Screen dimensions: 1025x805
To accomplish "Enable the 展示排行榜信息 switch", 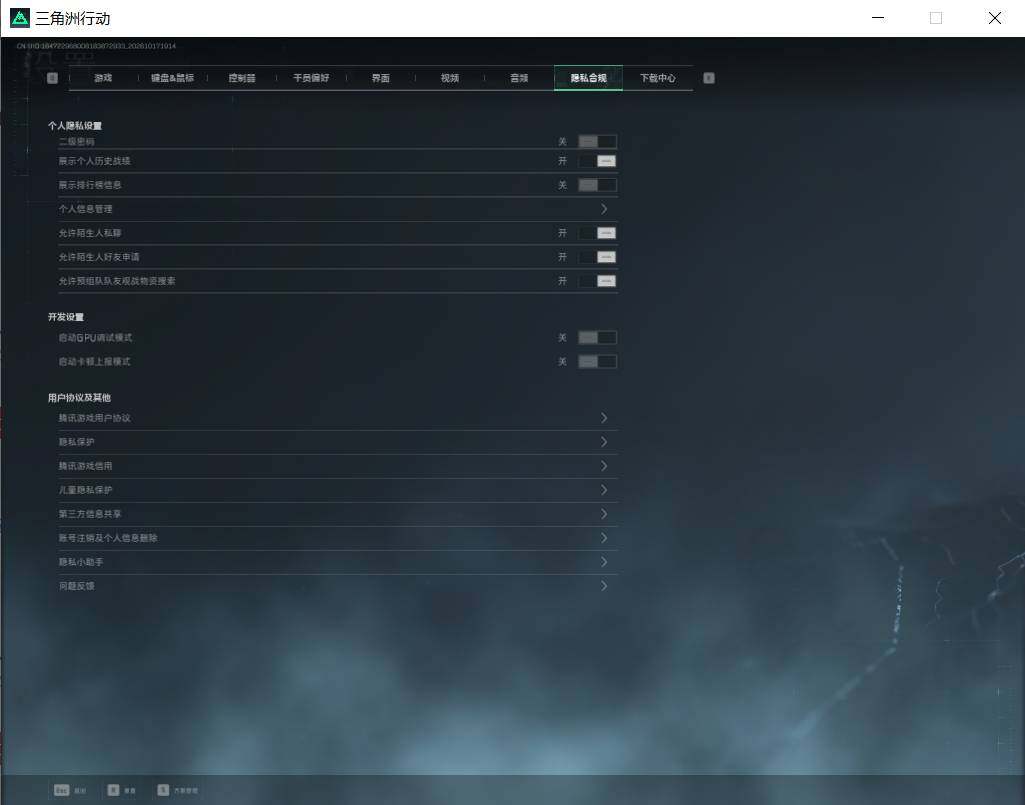I will coord(597,185).
